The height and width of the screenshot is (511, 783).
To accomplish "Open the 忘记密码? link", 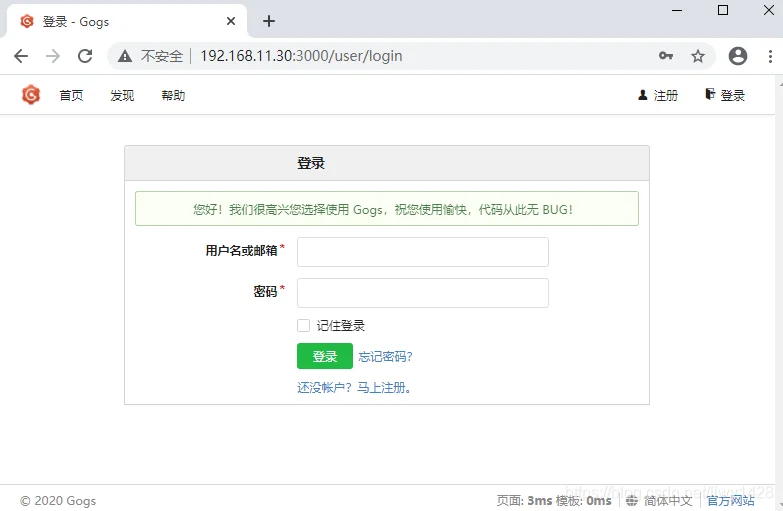I will point(385,356).
